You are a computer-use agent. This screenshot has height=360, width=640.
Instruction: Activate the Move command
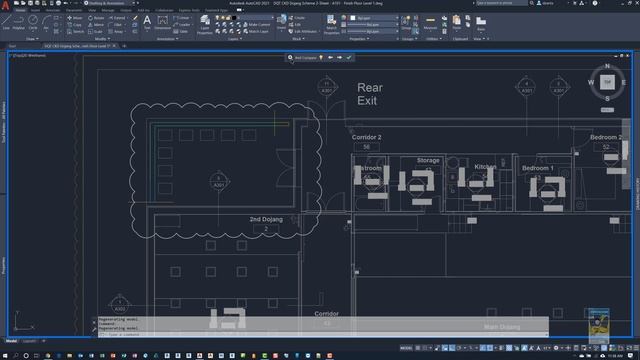(75, 18)
